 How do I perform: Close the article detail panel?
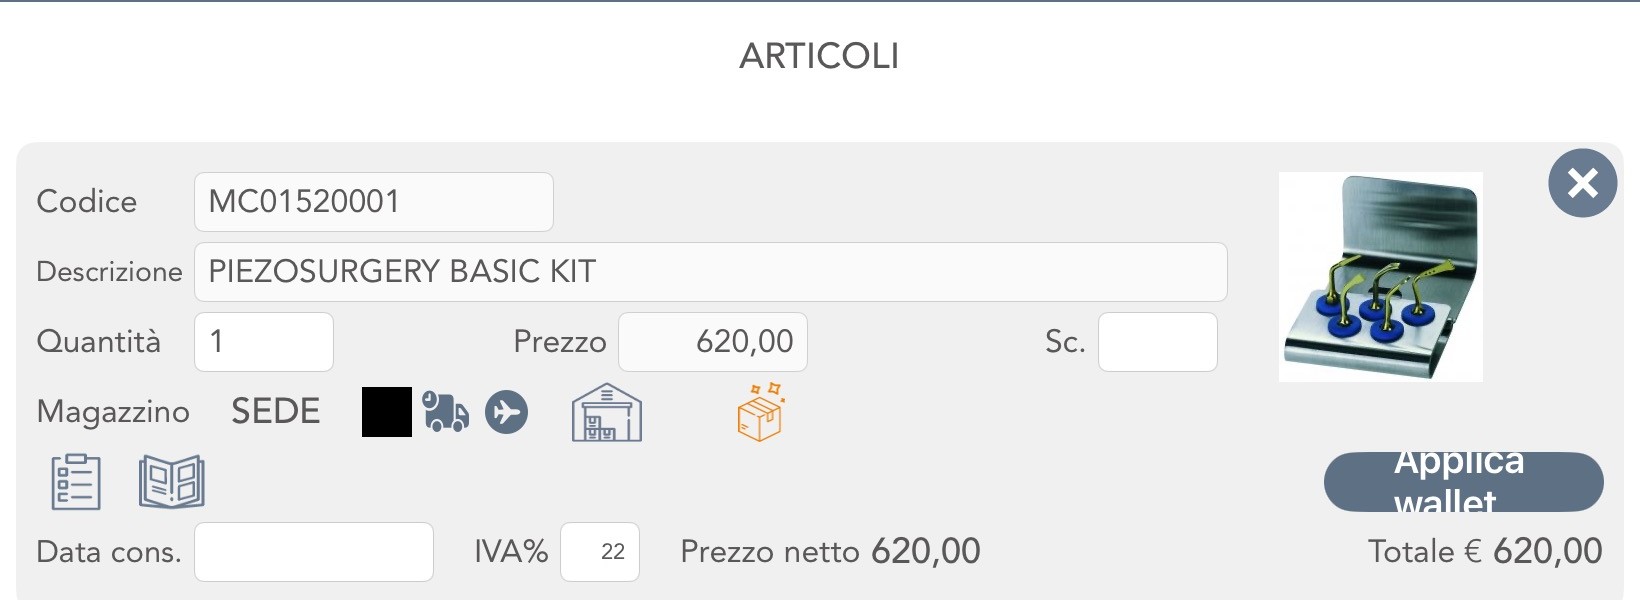tap(1582, 183)
